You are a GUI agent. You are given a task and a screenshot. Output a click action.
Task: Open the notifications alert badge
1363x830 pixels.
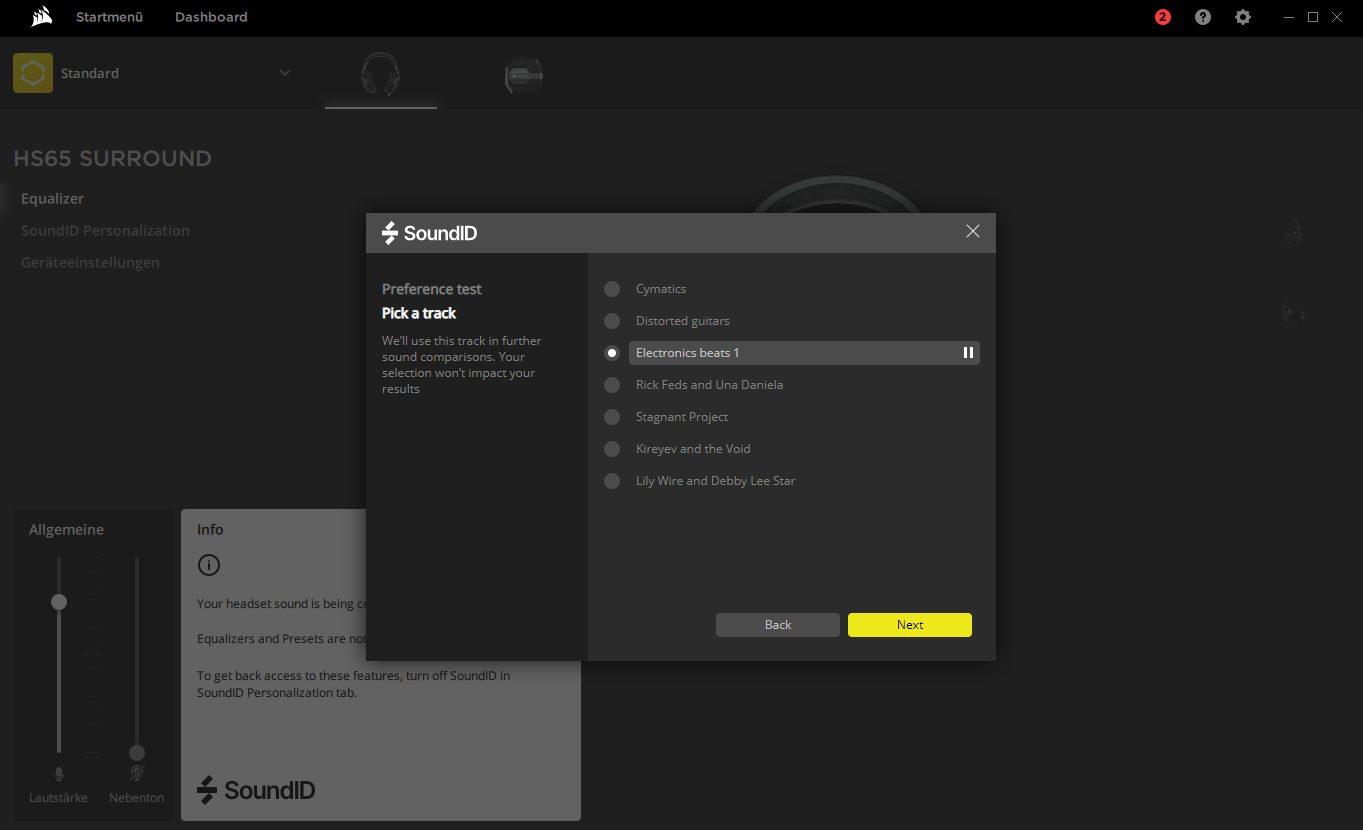point(1162,17)
